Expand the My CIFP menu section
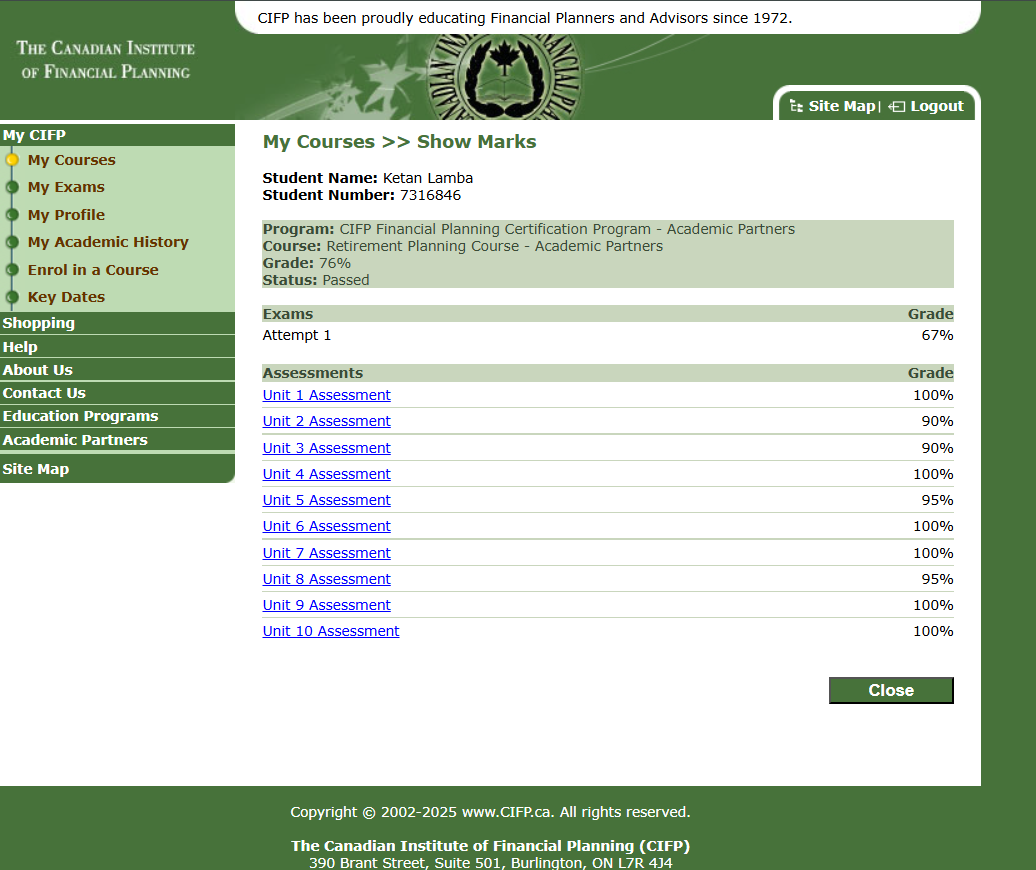Viewport: 1036px width, 870px height. pos(117,135)
